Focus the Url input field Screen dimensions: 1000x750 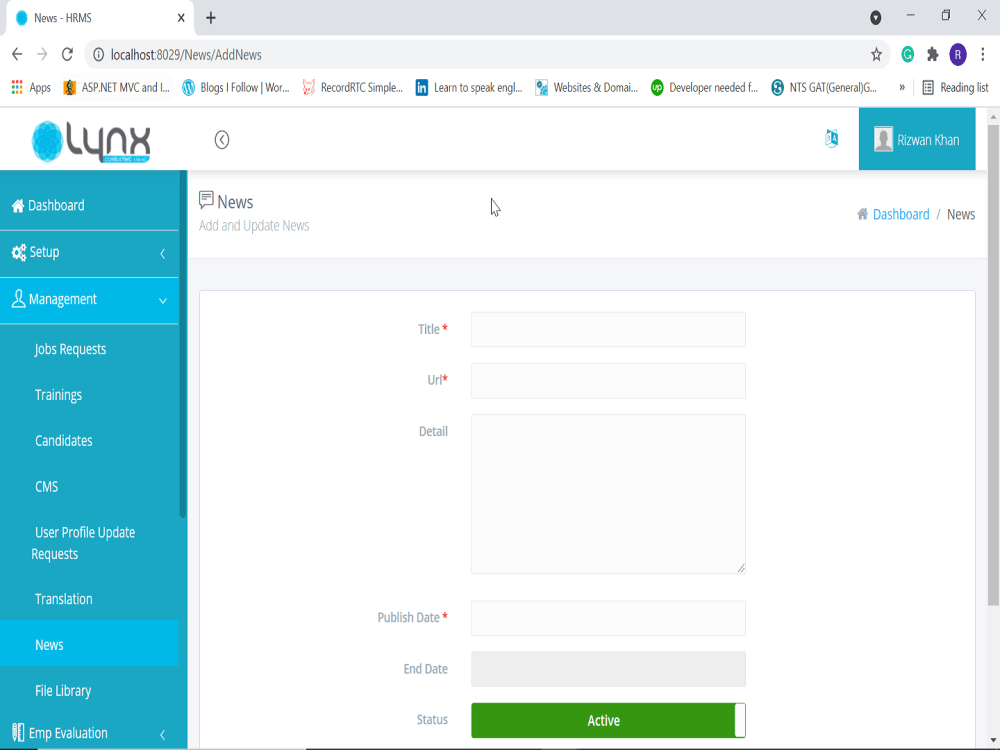click(608, 381)
